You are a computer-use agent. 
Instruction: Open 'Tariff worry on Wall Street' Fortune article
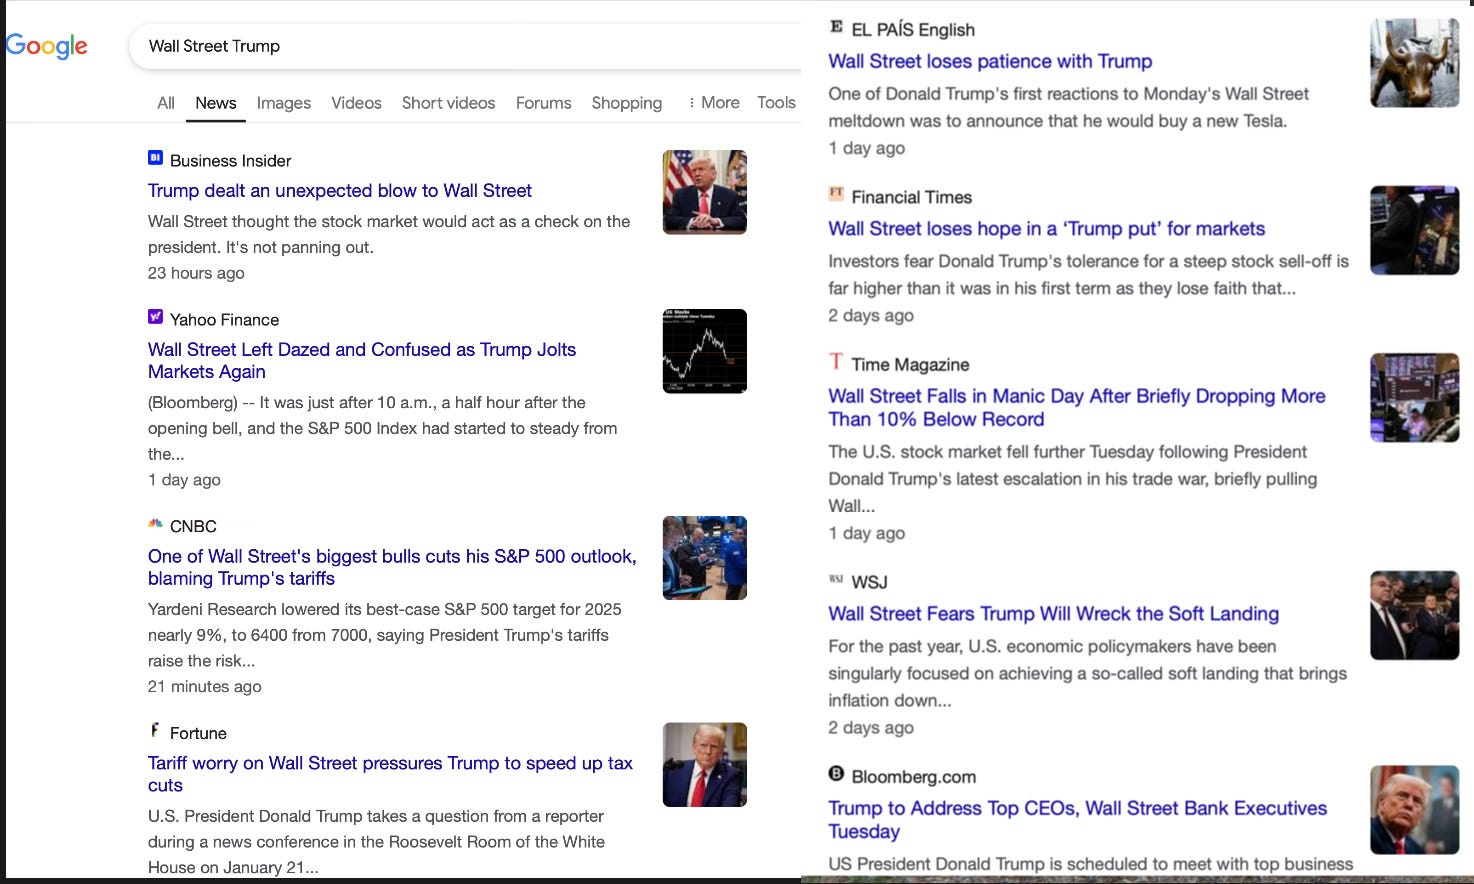(390, 774)
